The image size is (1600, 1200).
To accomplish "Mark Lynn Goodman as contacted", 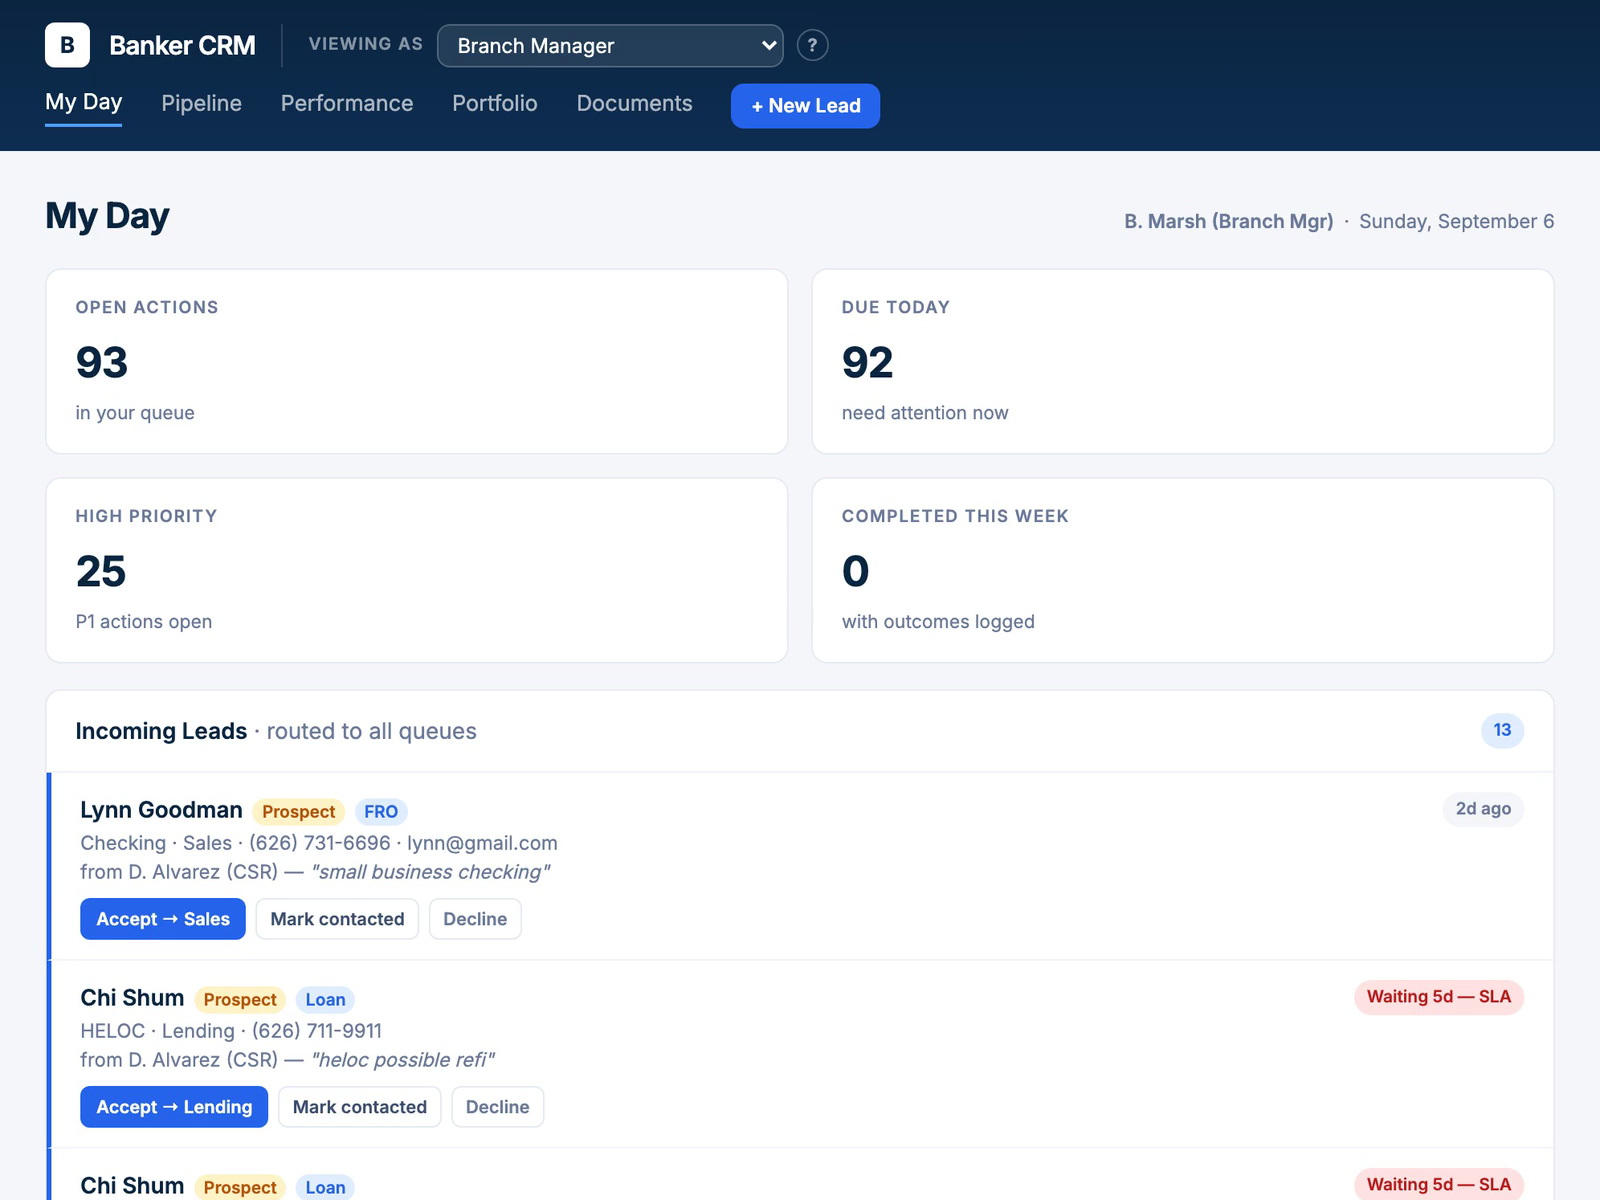I will tap(337, 919).
